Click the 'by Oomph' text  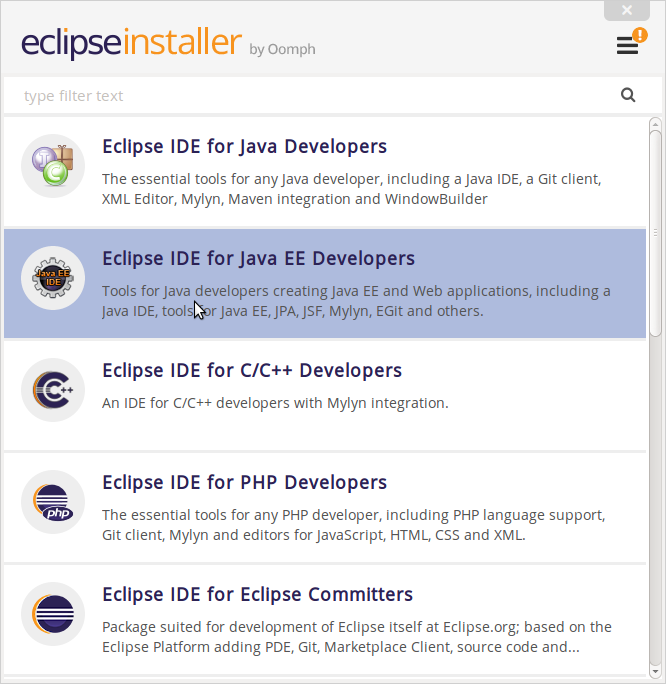point(282,49)
